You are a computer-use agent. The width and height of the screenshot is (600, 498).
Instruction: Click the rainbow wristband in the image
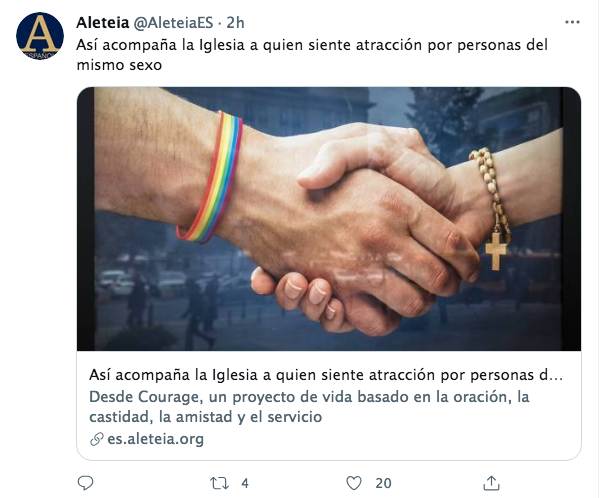210,178
